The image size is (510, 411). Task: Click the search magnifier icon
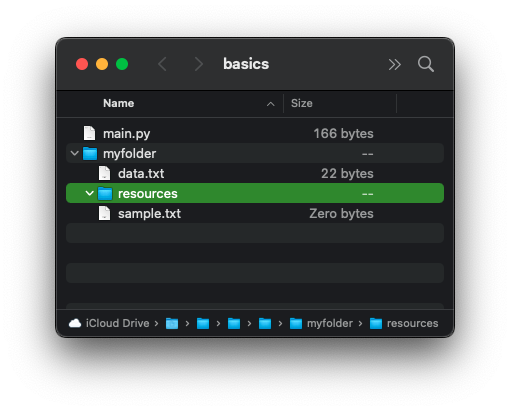(426, 64)
